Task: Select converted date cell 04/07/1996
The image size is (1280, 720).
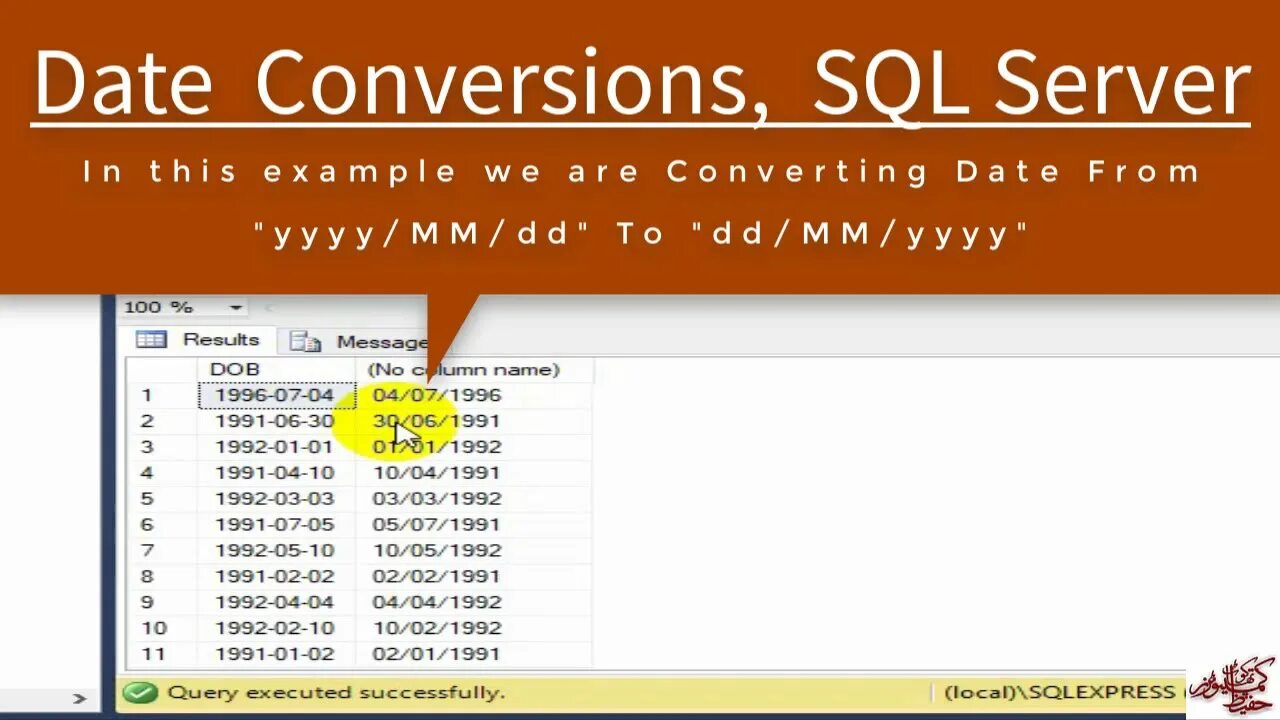Action: tap(474, 395)
